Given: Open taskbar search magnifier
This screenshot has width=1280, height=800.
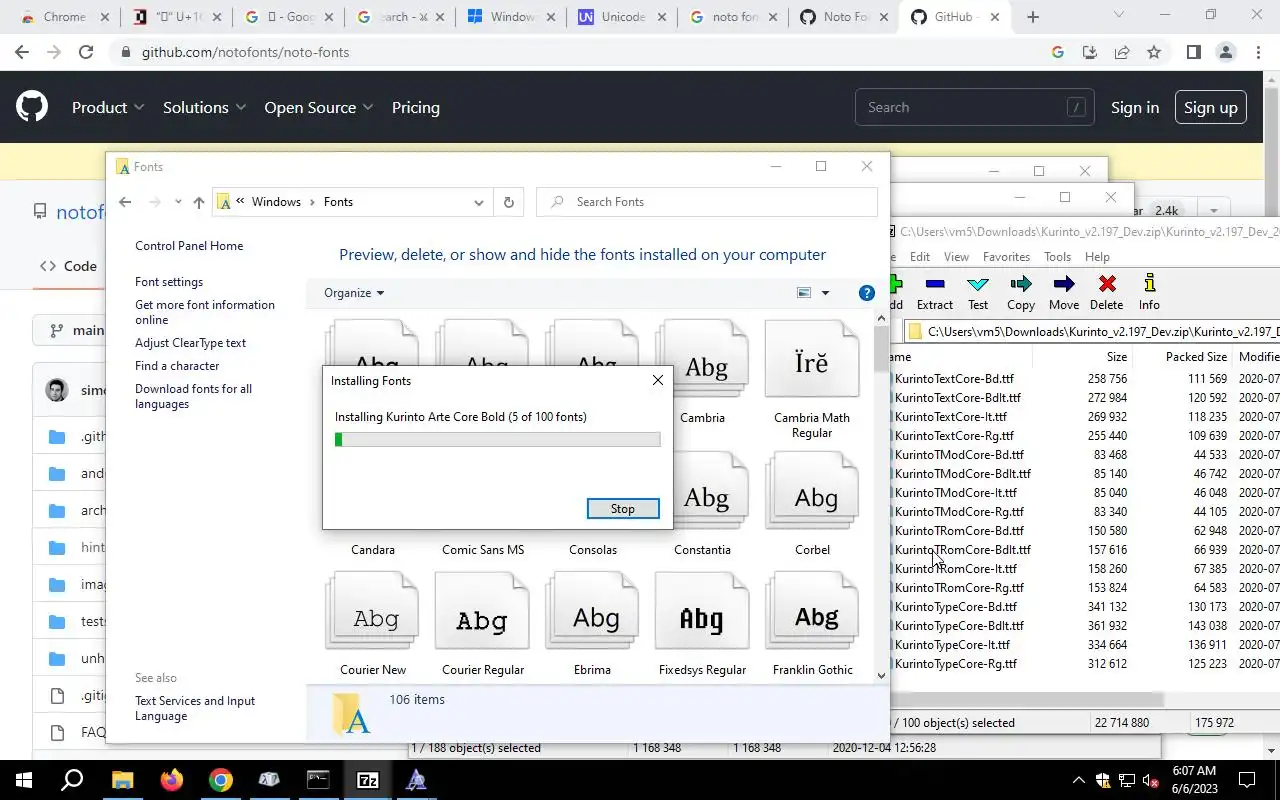Looking at the screenshot, I should tap(72, 780).
